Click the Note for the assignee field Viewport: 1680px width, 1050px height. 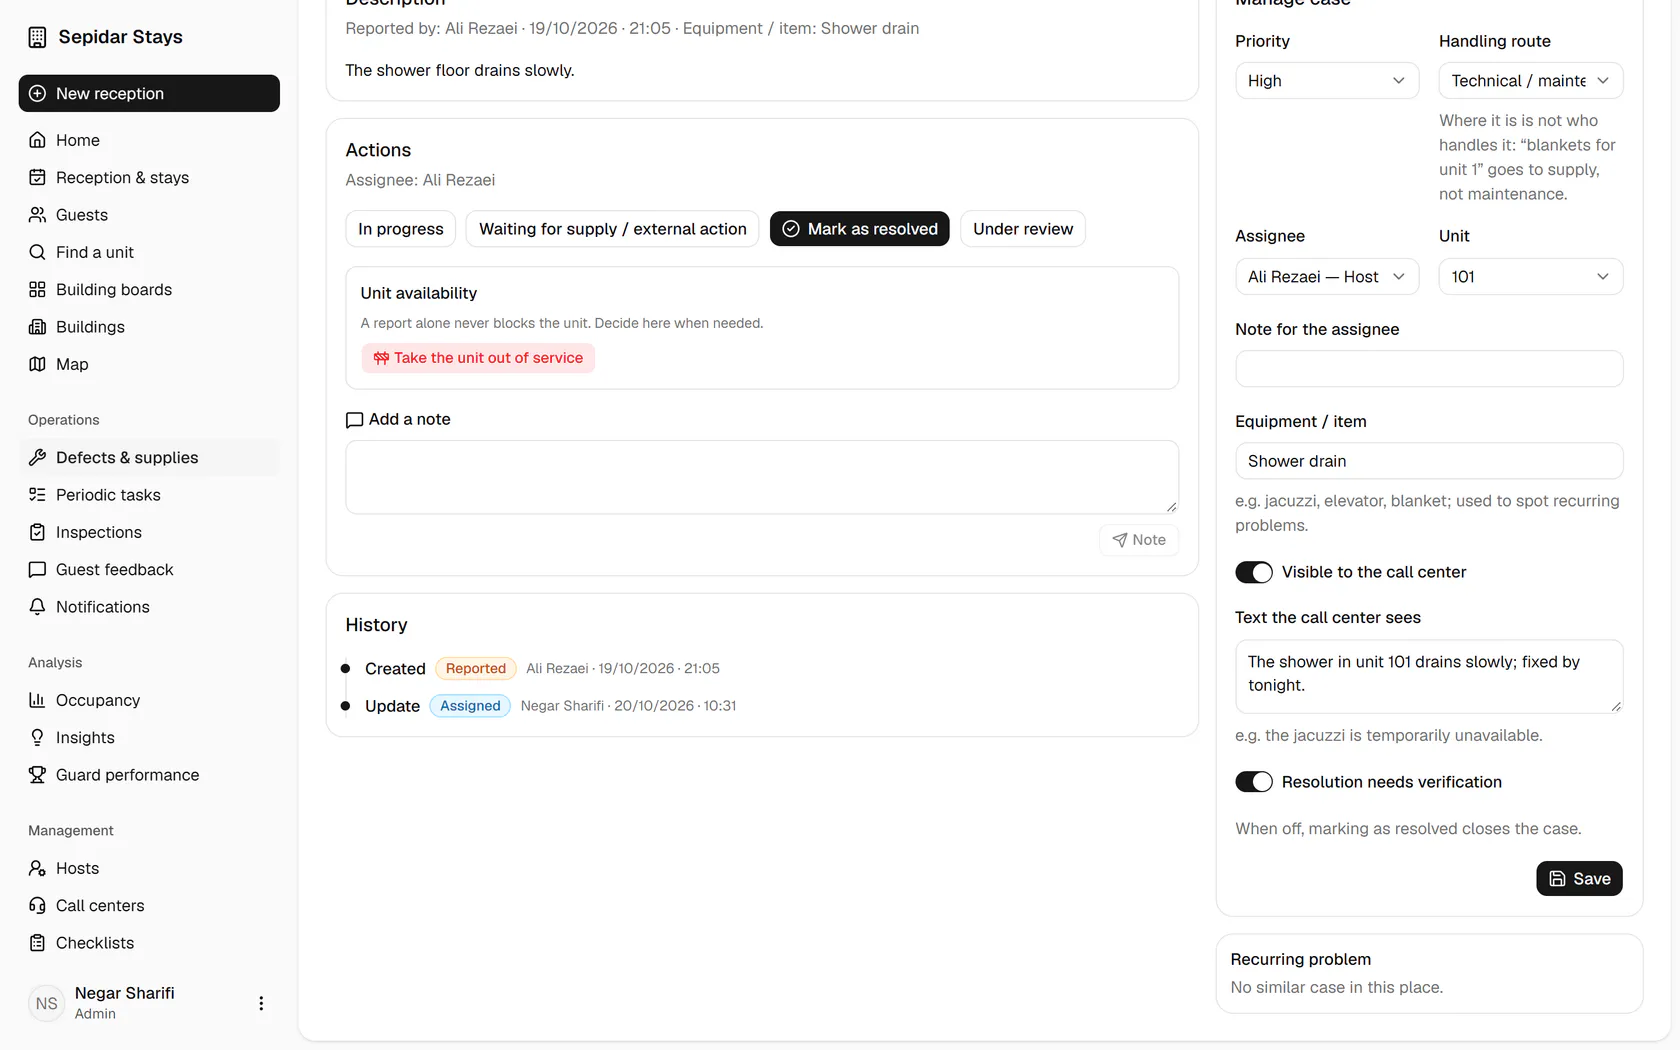click(x=1429, y=369)
